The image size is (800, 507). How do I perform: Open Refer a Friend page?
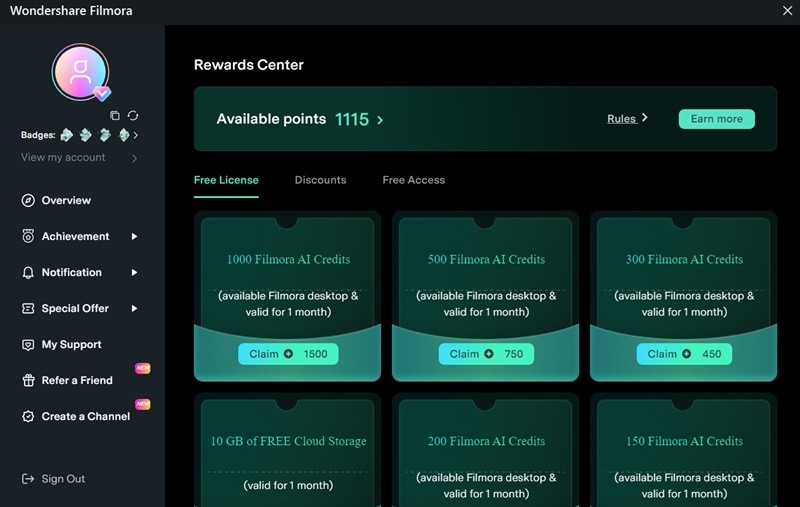(x=77, y=381)
